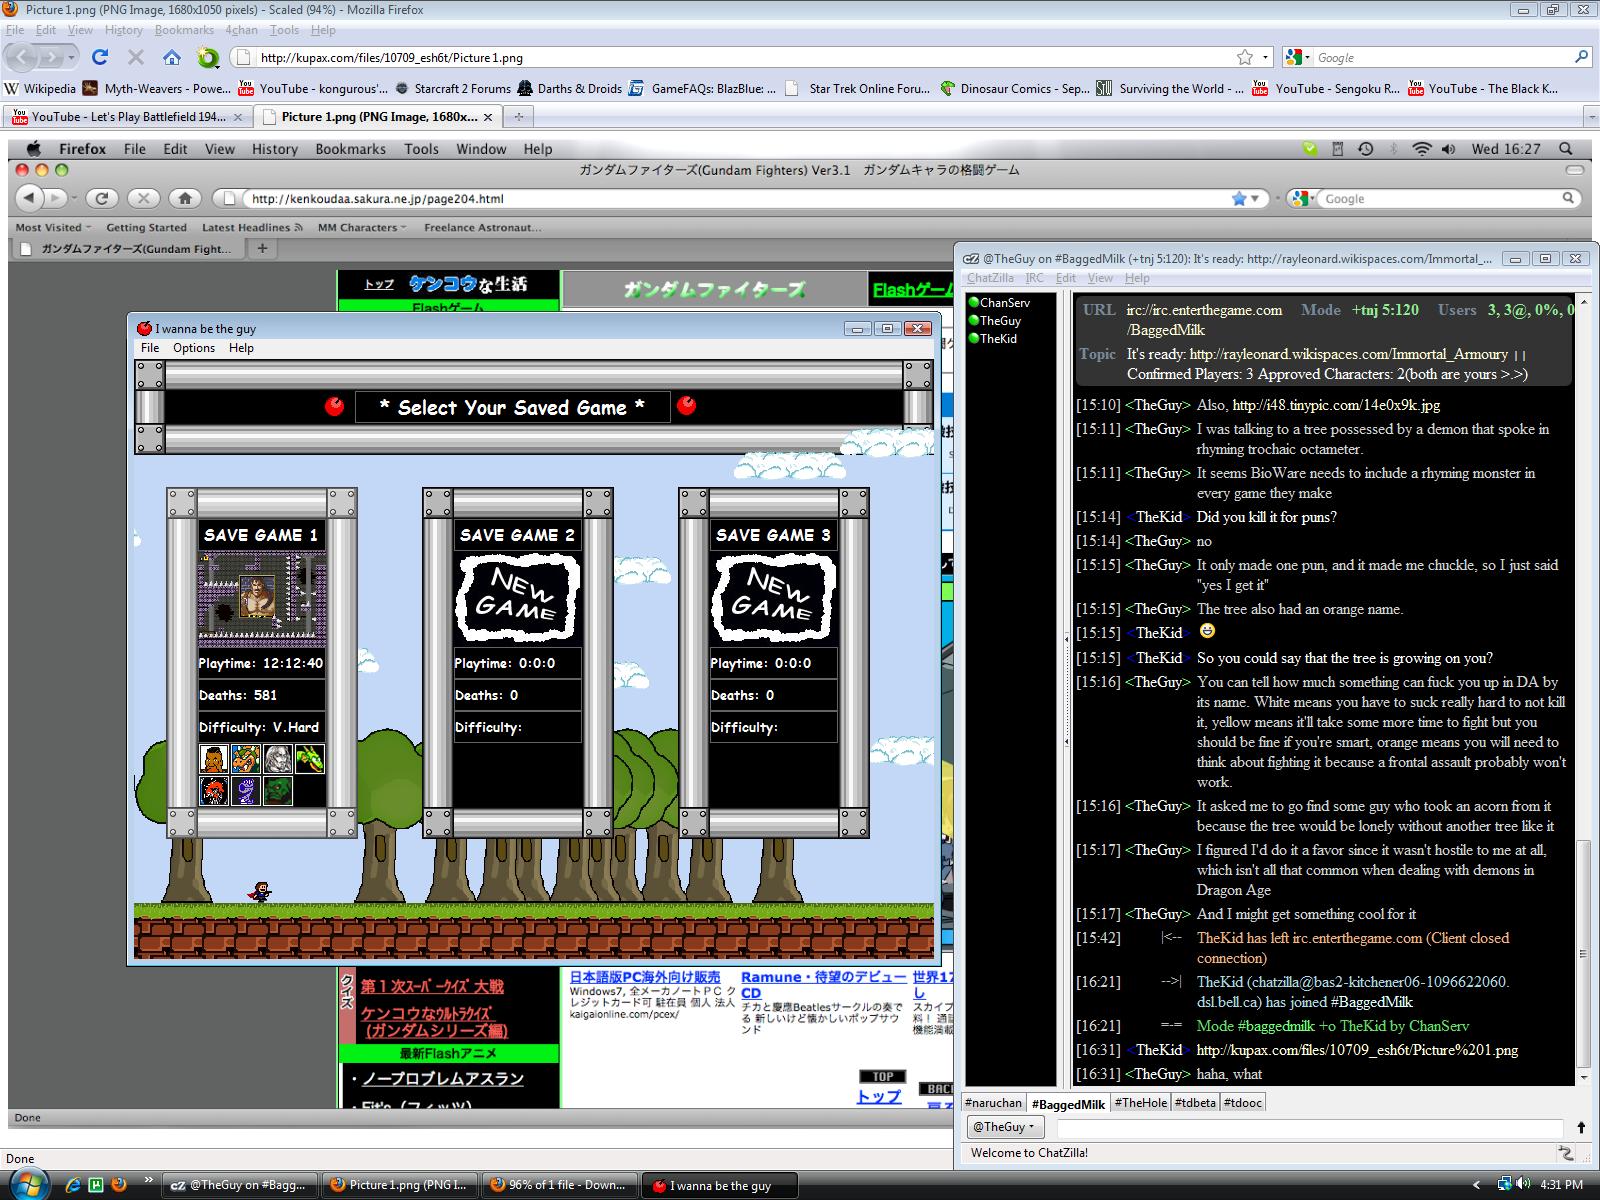Go back with the outer Firefox back arrow

(x=24, y=57)
